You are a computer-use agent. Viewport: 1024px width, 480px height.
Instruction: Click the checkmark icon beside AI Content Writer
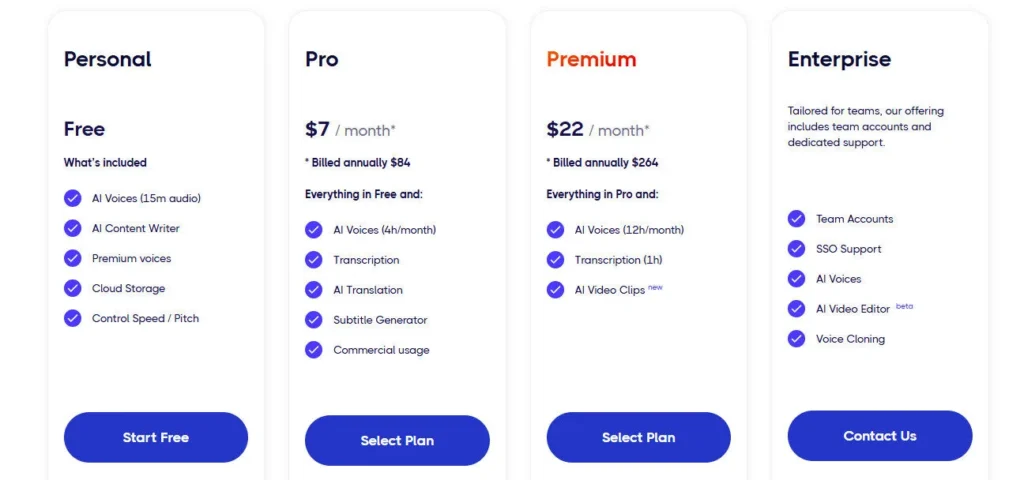tap(73, 228)
